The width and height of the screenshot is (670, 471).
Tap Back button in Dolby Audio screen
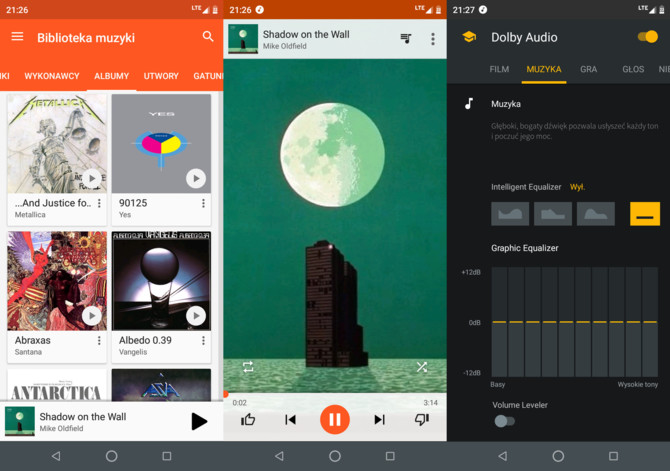coord(502,456)
